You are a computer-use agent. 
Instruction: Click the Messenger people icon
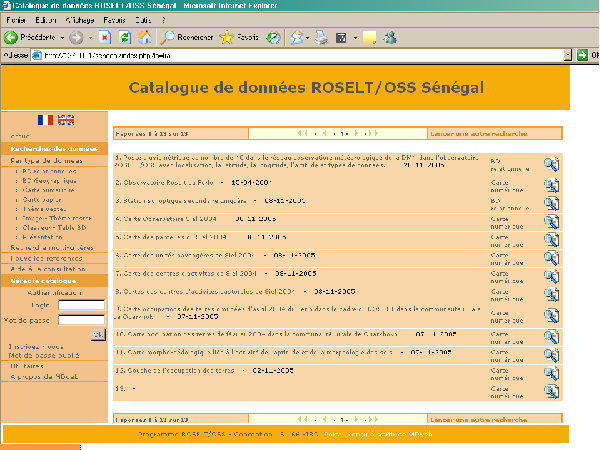pos(390,38)
